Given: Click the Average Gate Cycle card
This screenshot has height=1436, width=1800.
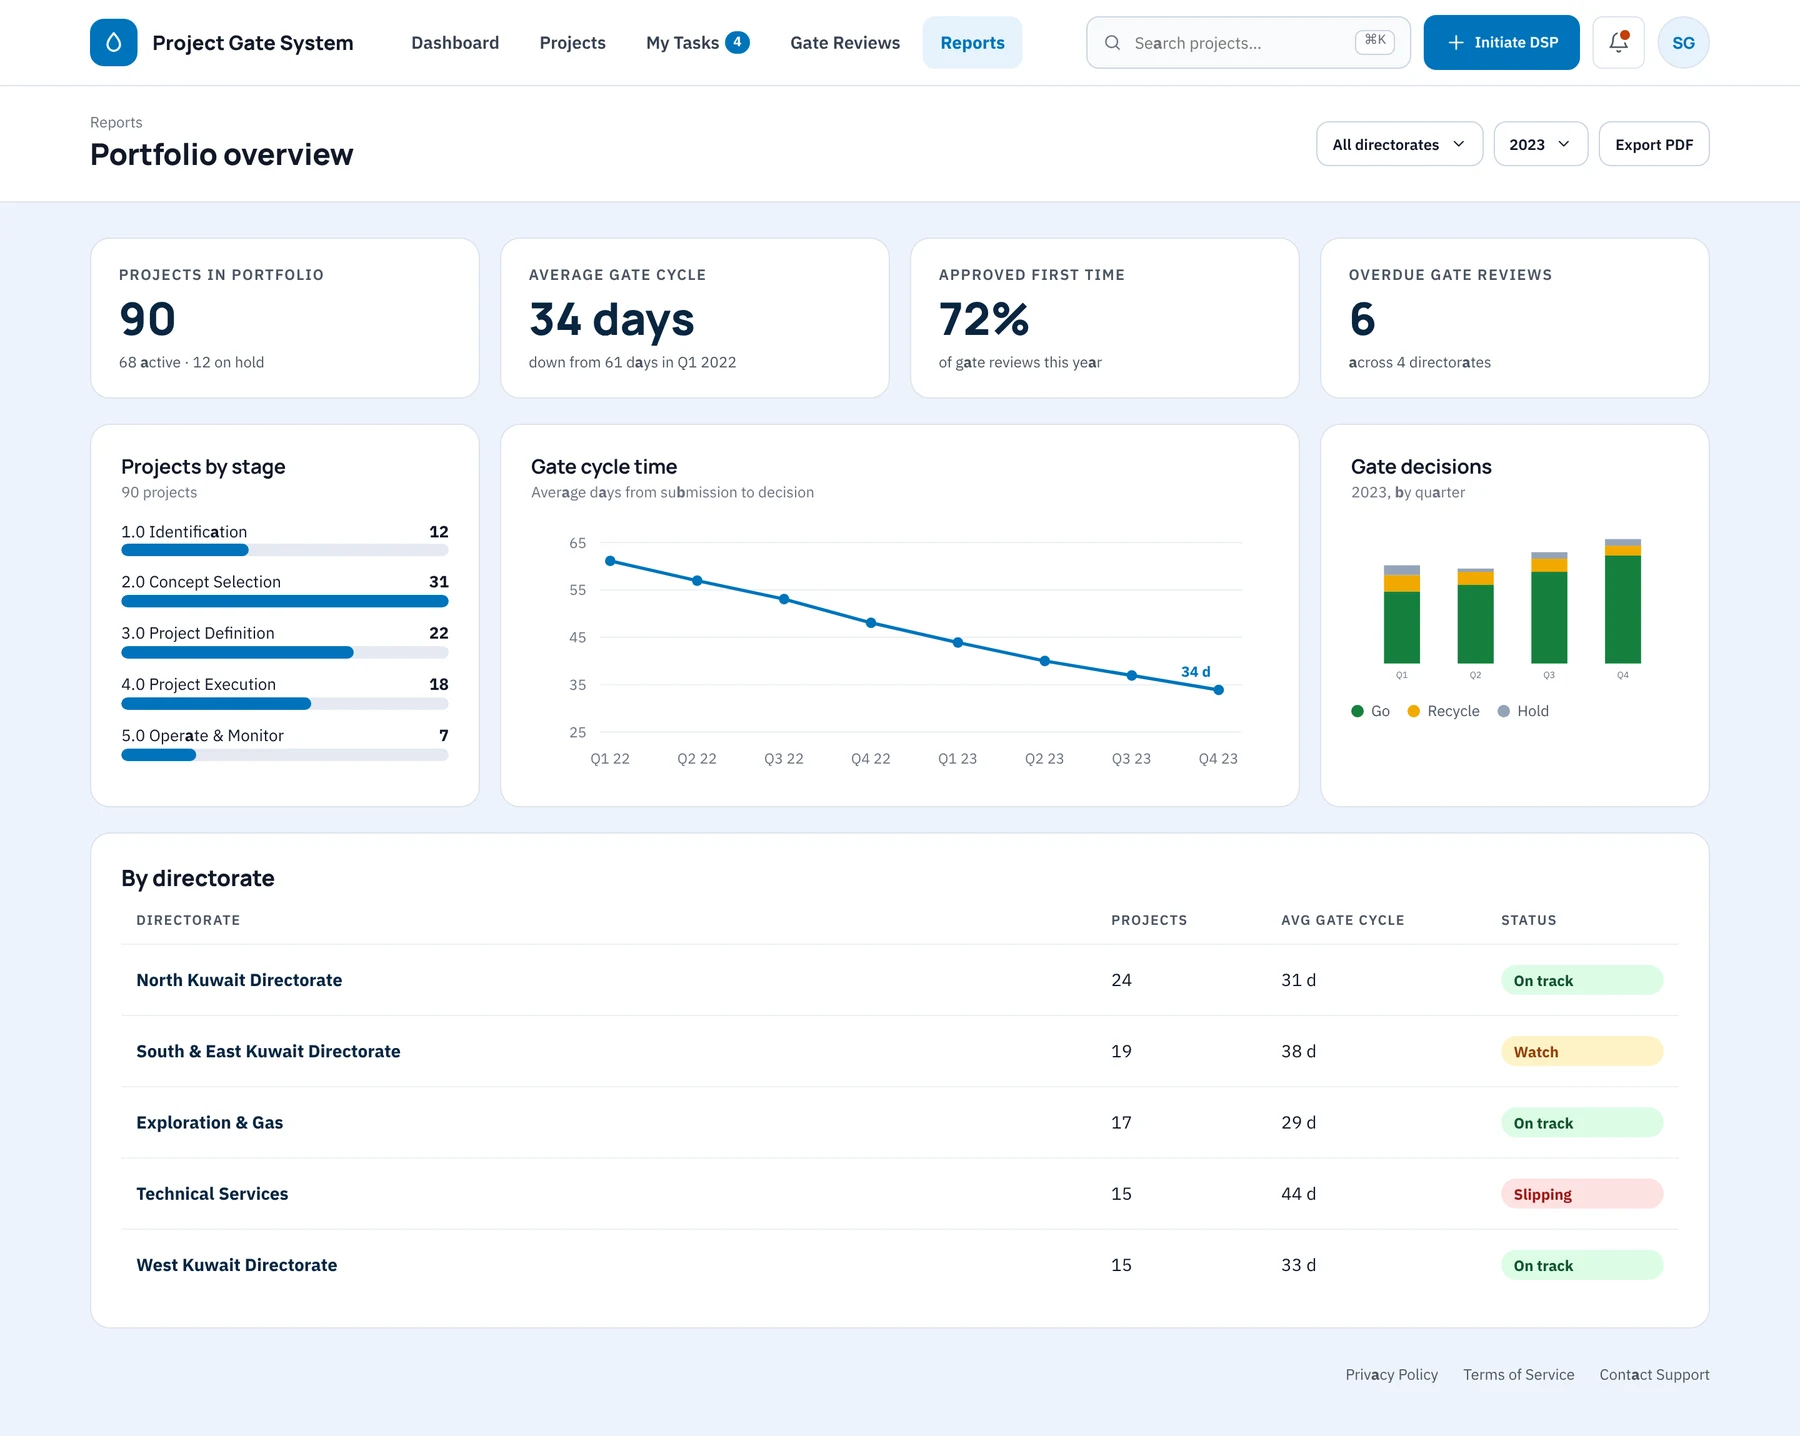Looking at the screenshot, I should coord(694,318).
